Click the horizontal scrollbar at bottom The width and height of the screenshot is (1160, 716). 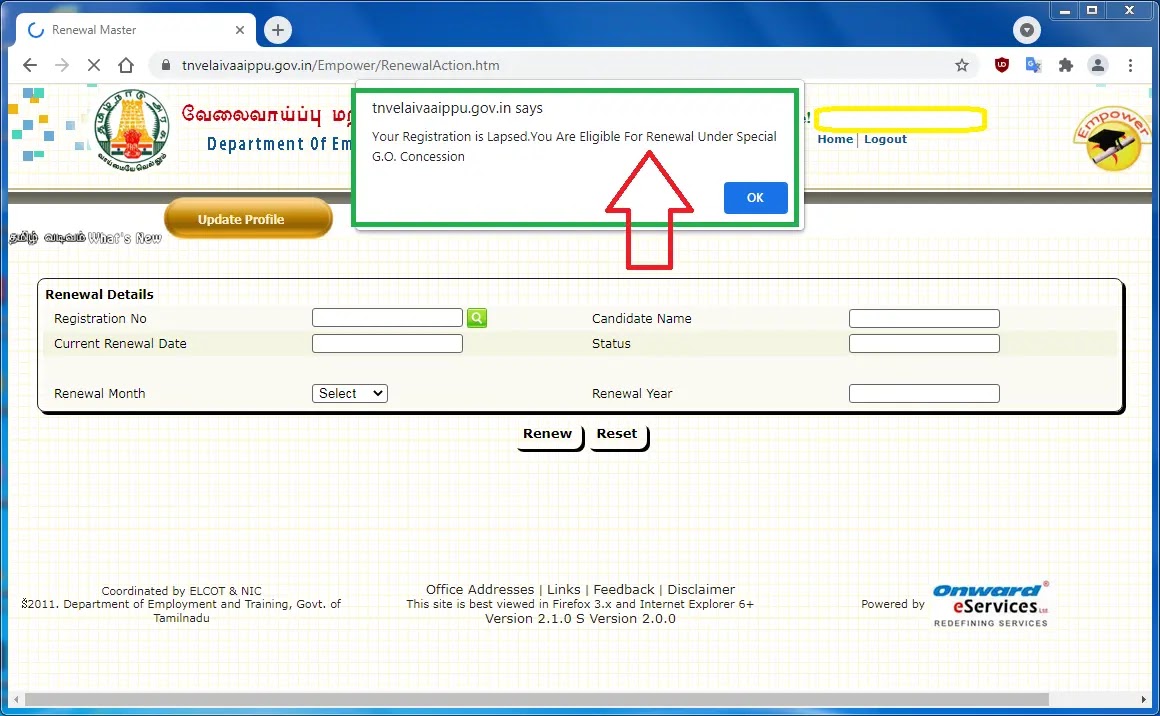coord(536,699)
